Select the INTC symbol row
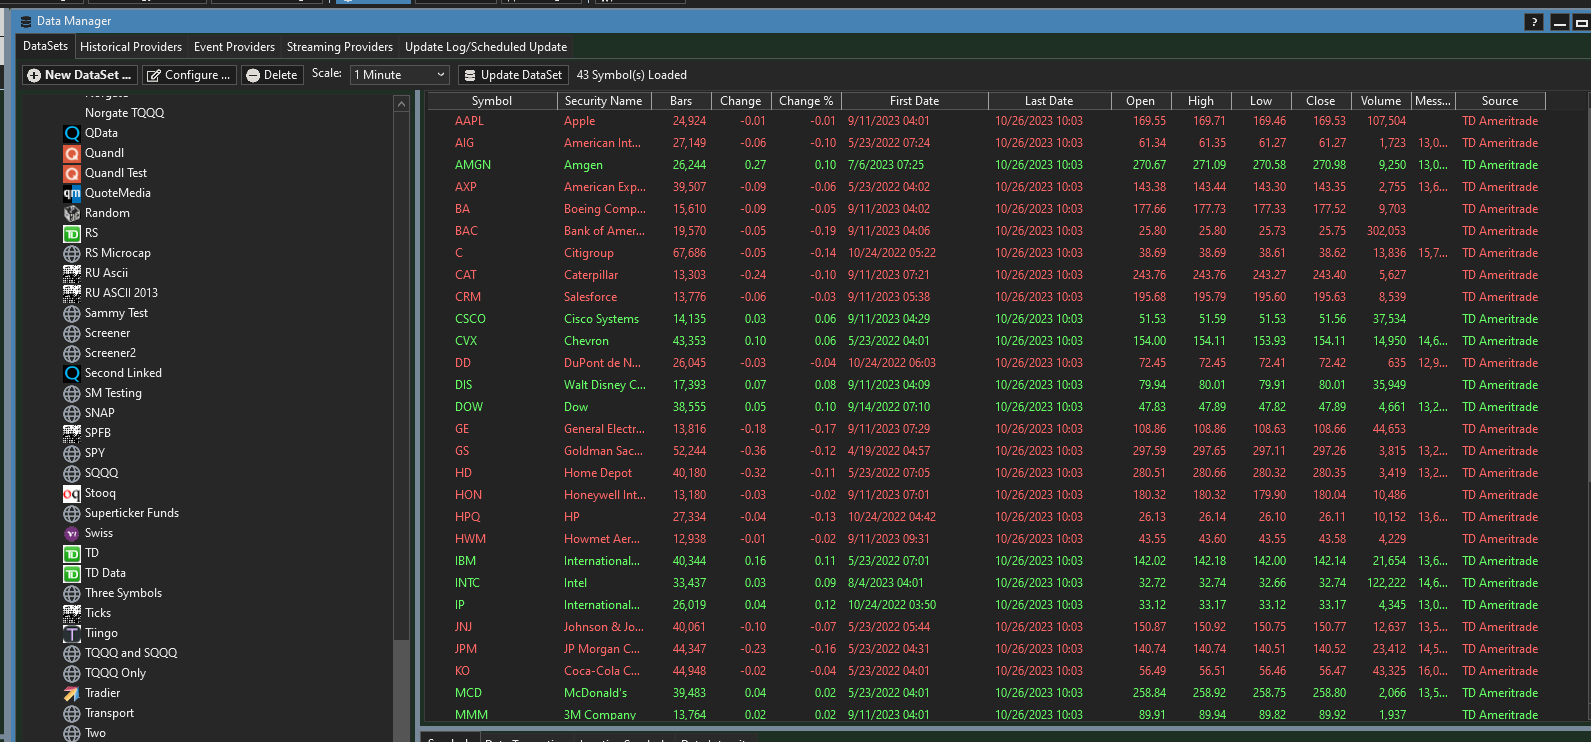The width and height of the screenshot is (1591, 742). pos(986,583)
